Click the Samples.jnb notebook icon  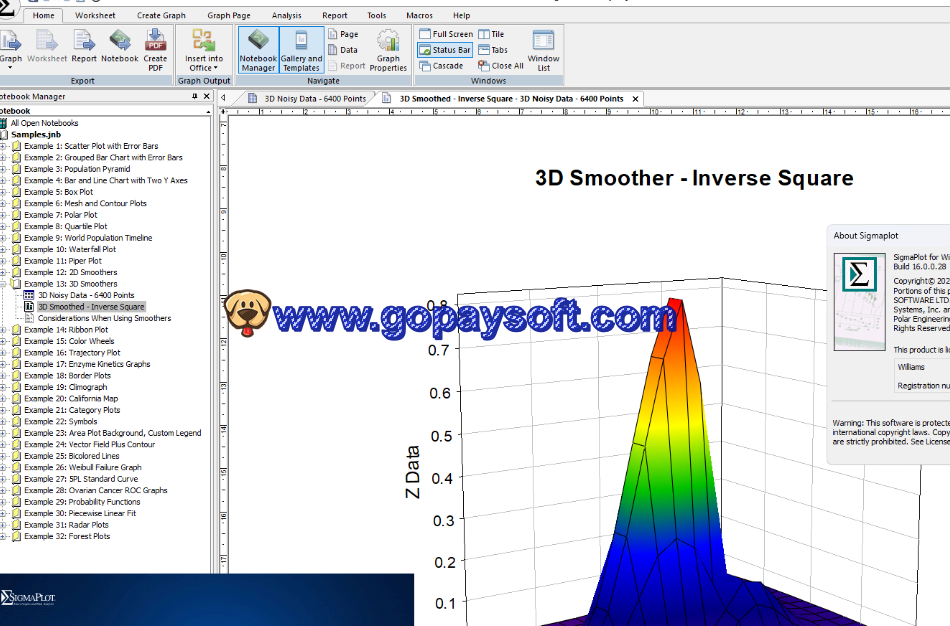click(4, 135)
